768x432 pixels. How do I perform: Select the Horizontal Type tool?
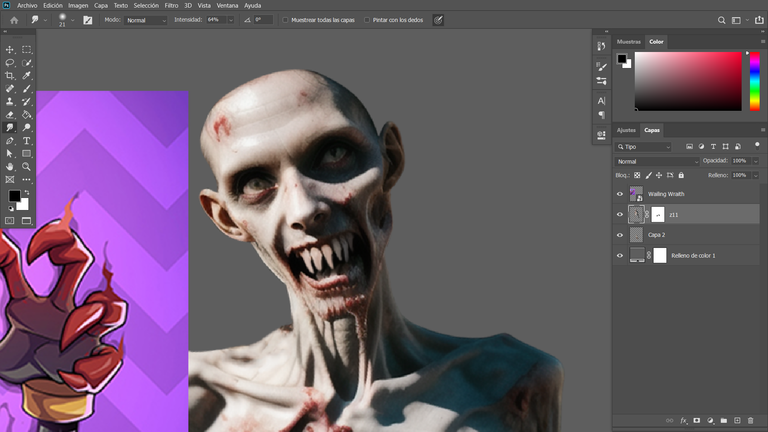coord(26,141)
